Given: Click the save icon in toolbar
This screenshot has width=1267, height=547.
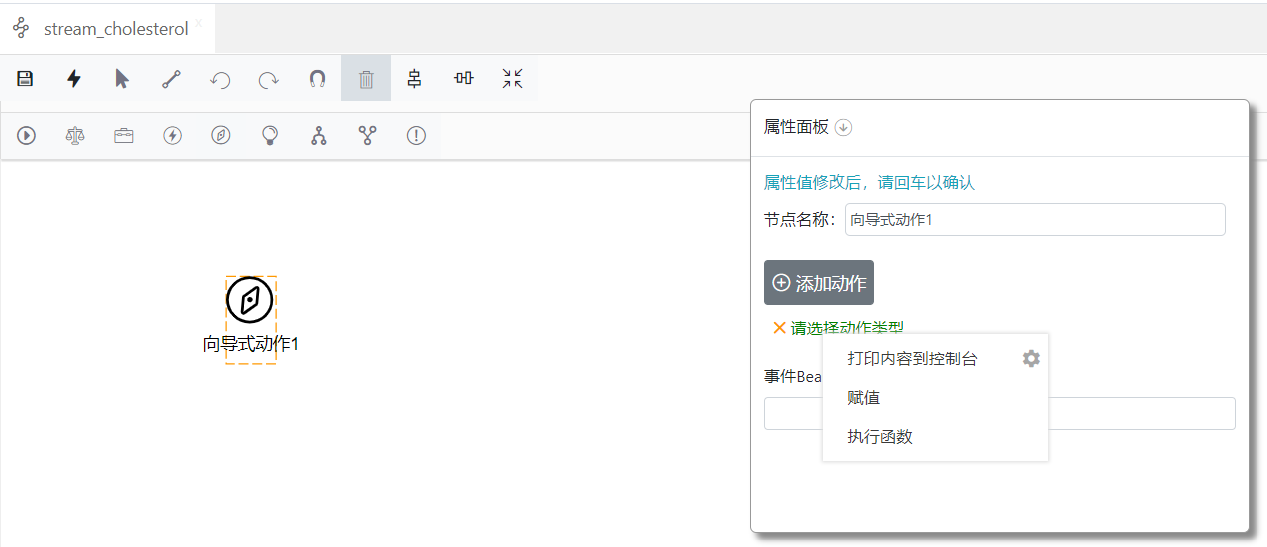Looking at the screenshot, I should coord(26,79).
